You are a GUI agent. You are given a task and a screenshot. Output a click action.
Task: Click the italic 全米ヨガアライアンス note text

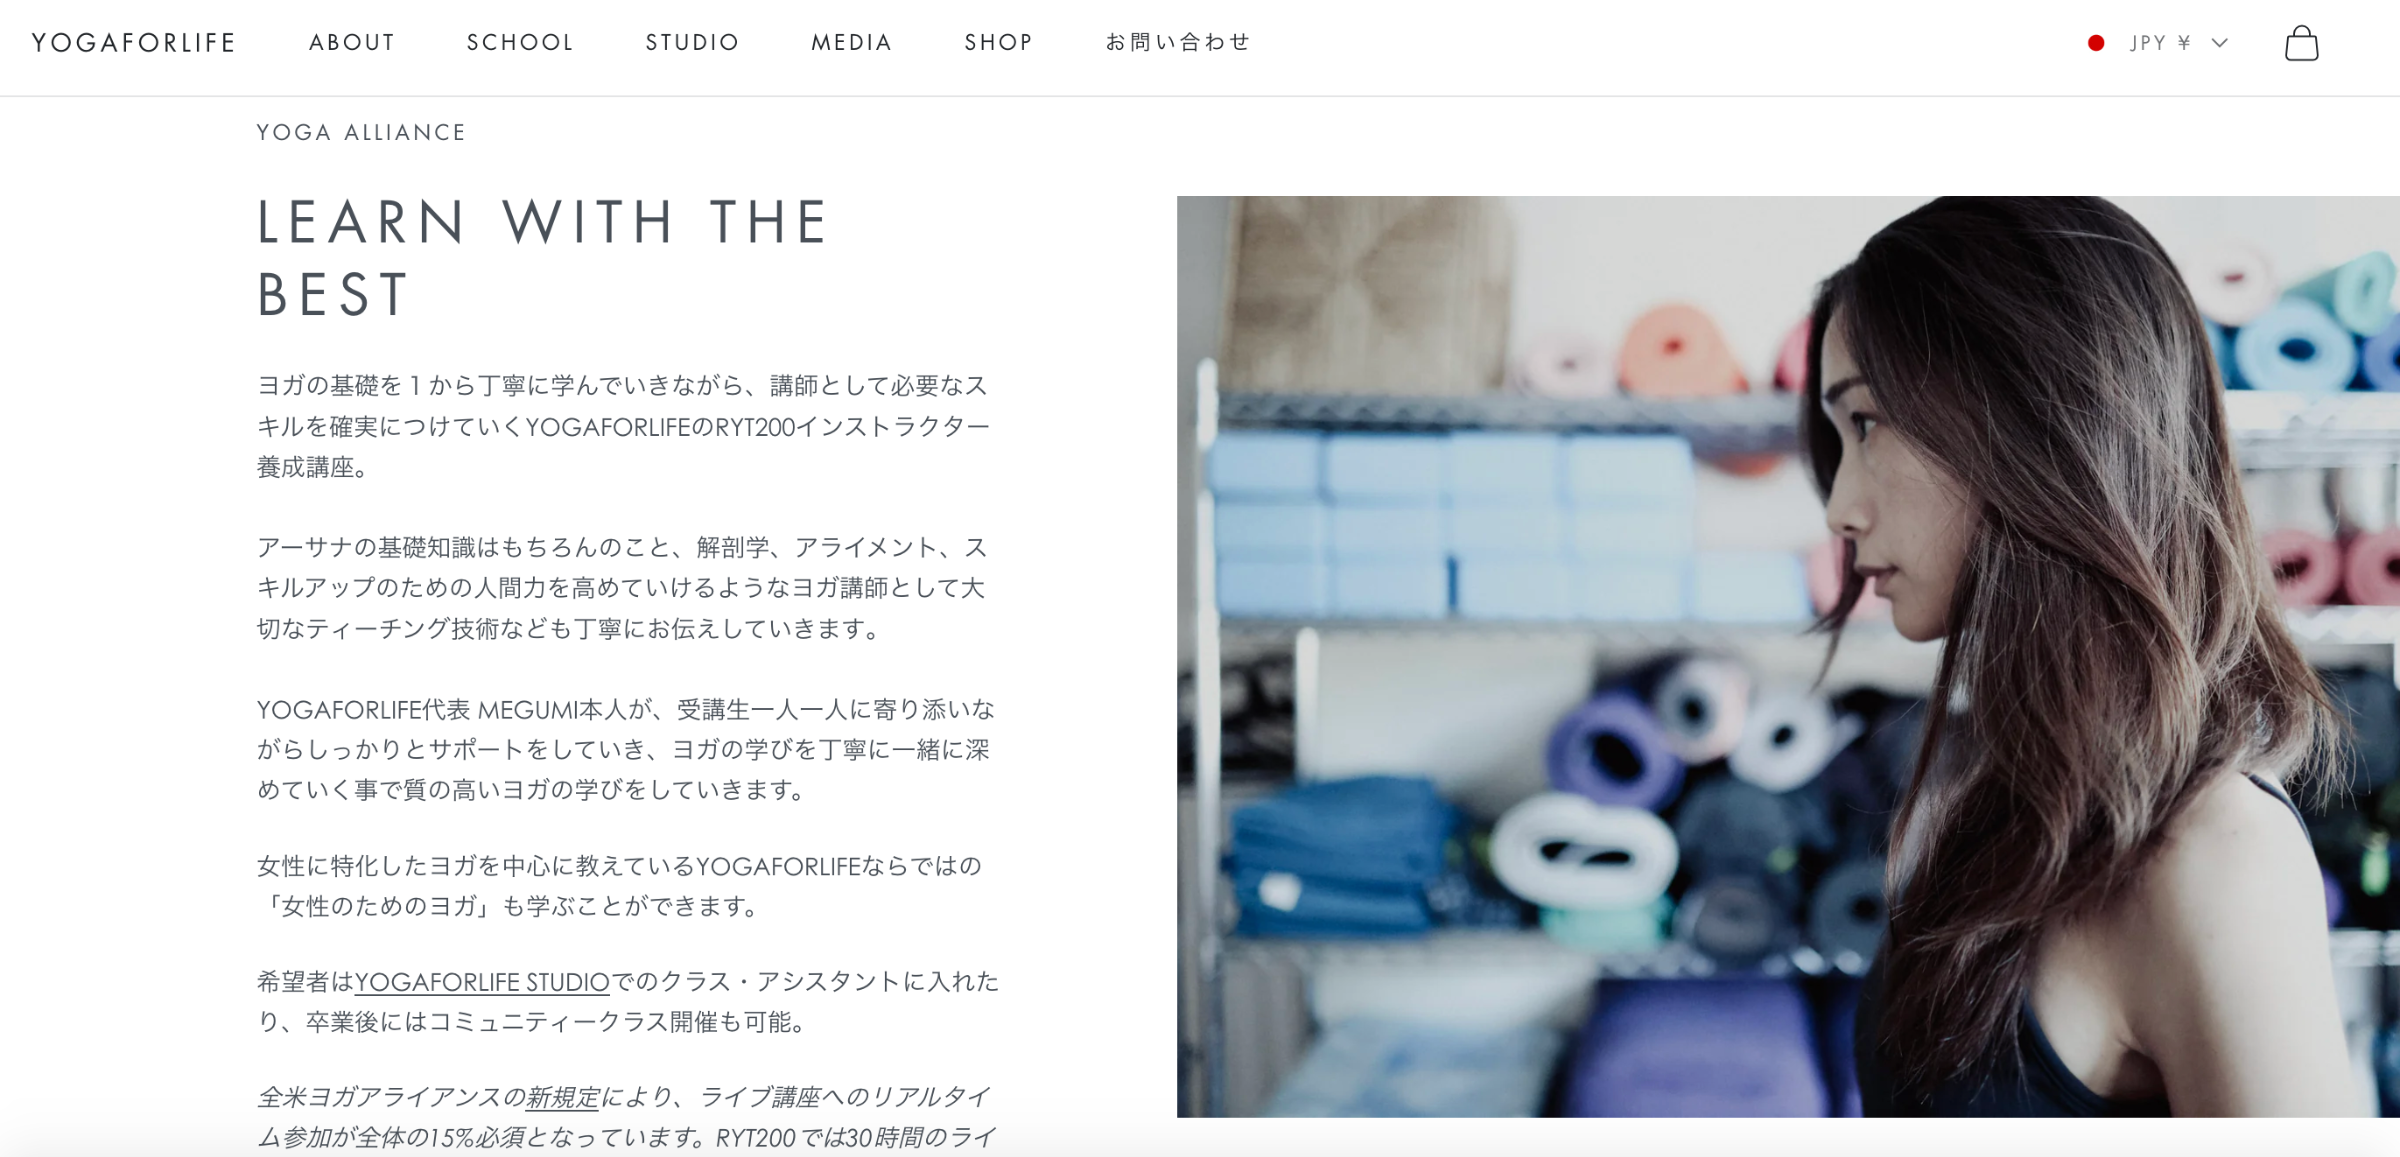tap(626, 1118)
